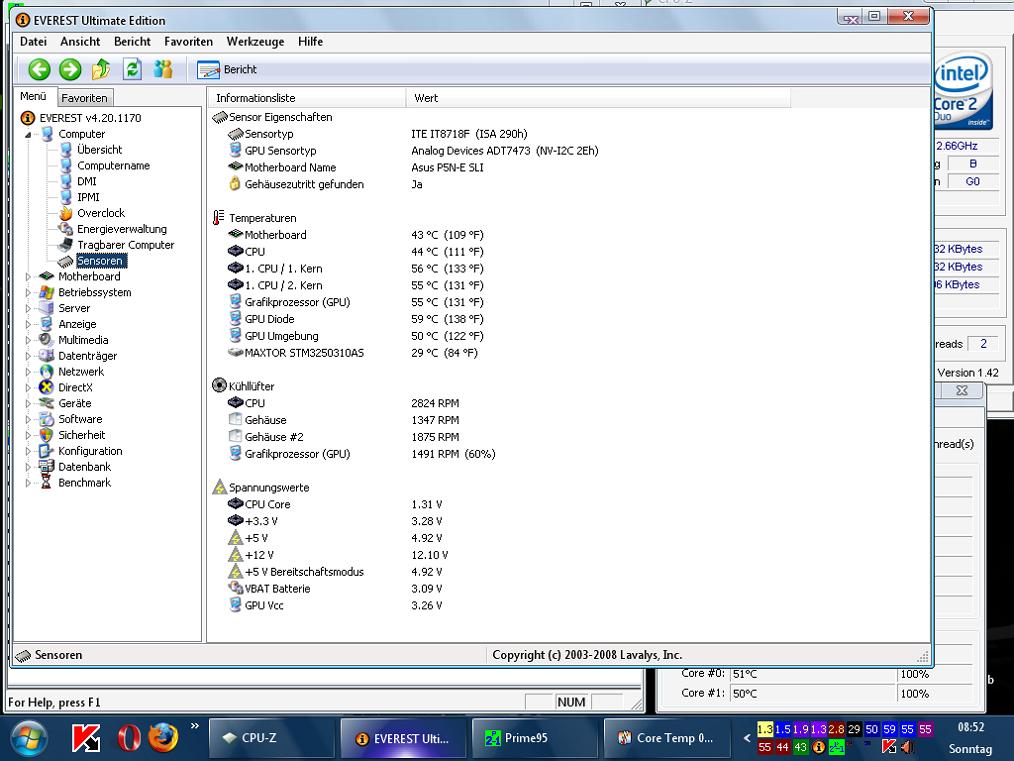1014x761 pixels.
Task: Switch to Prime95 taskbar button
Action: [535, 738]
